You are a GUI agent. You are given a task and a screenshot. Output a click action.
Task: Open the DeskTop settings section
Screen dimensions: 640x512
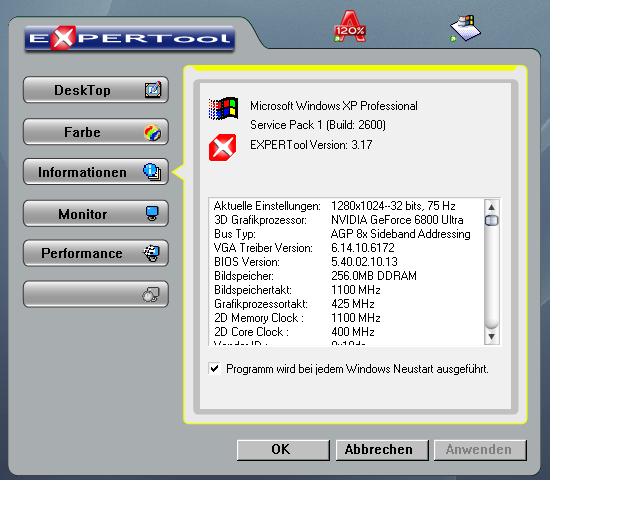pos(96,90)
